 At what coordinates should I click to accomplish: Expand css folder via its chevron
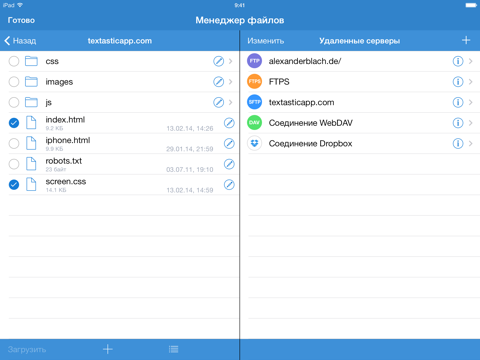pos(230,61)
